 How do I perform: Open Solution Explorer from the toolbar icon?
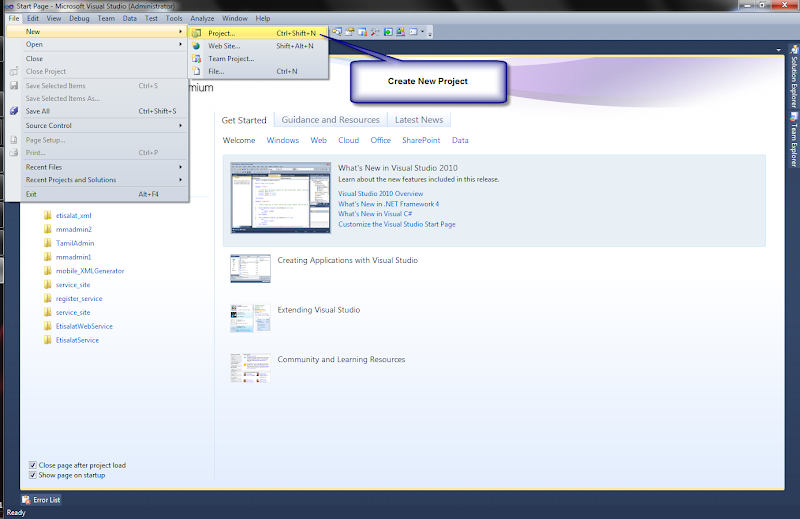pos(337,32)
